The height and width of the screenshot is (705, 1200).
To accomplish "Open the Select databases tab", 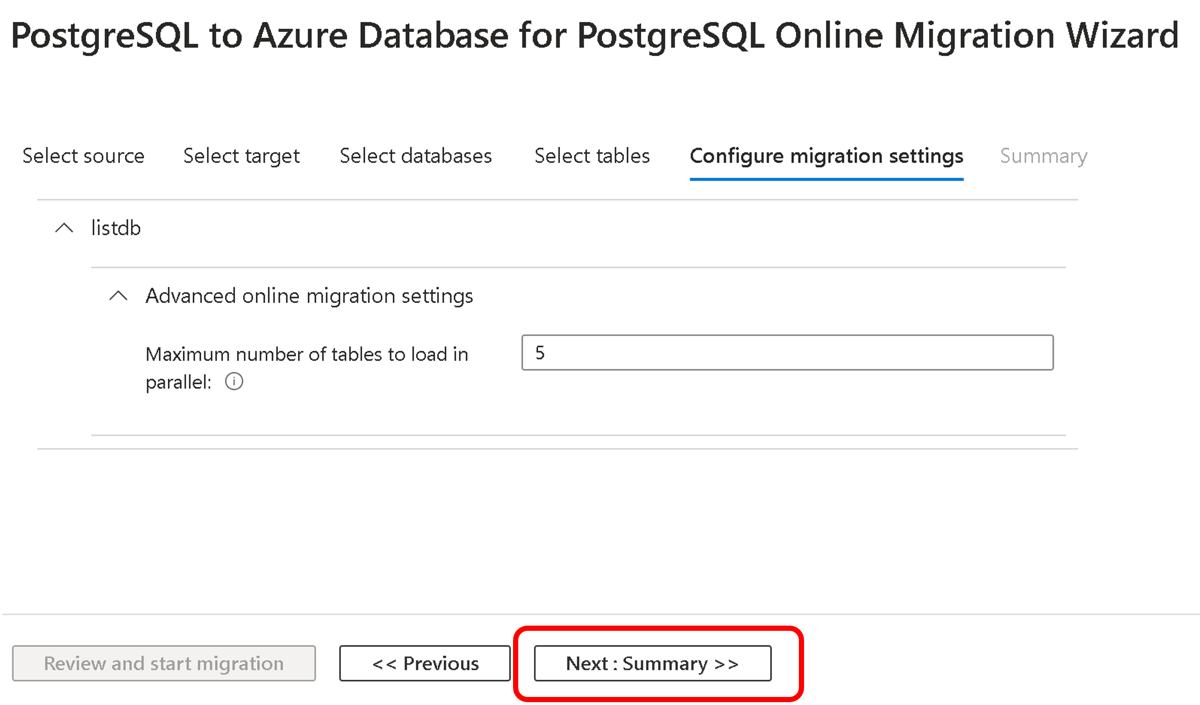I will pos(416,156).
